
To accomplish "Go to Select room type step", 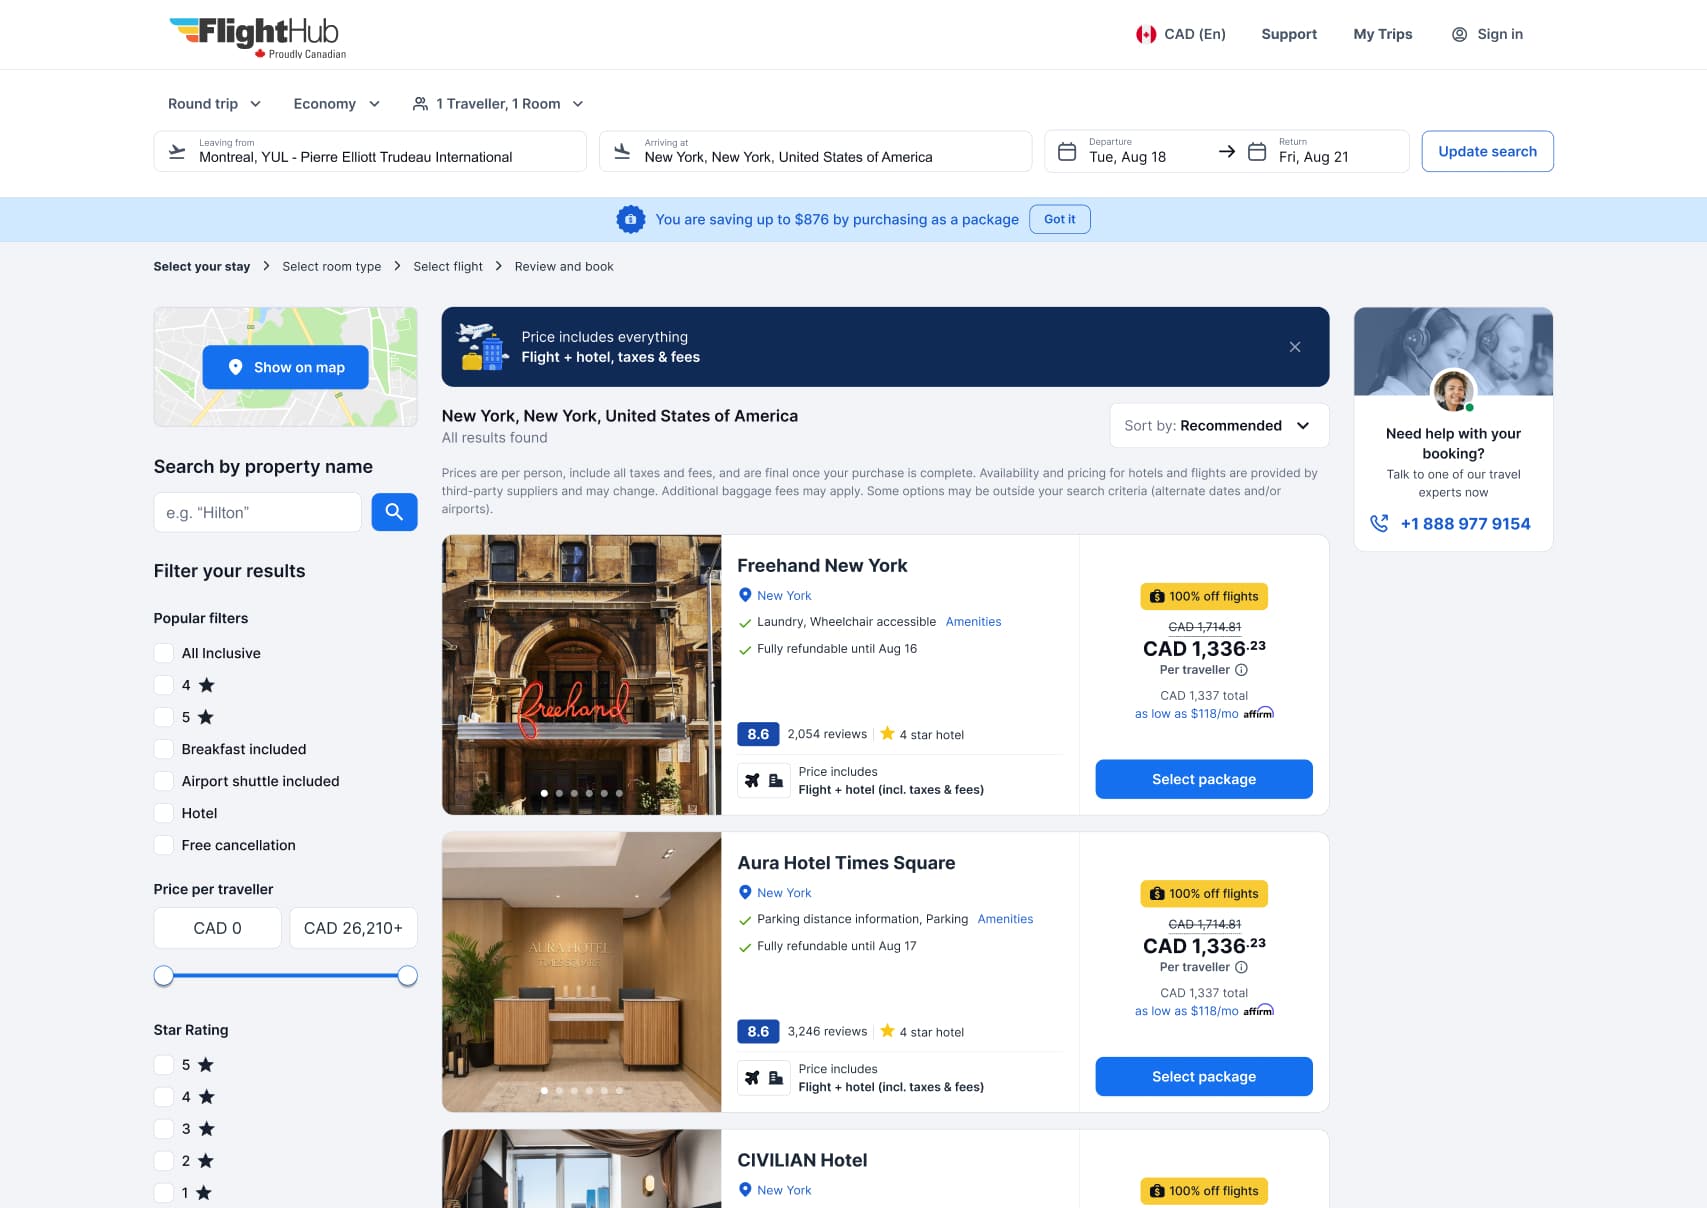I will [332, 266].
